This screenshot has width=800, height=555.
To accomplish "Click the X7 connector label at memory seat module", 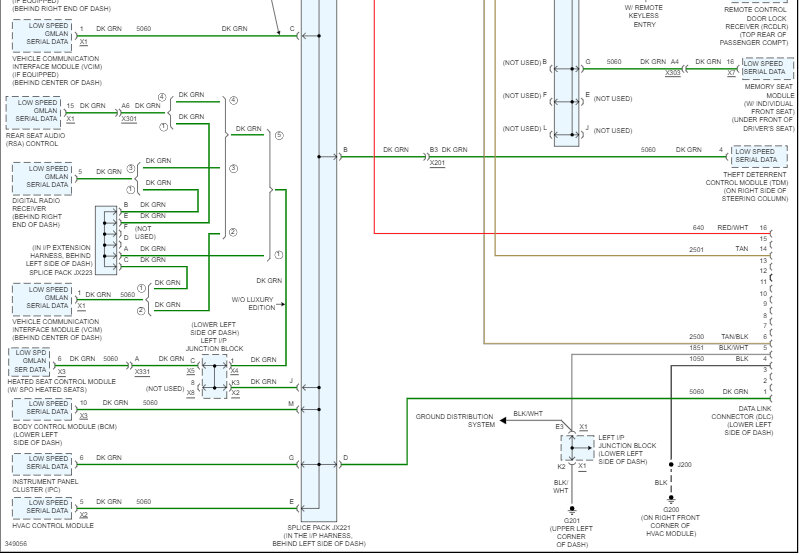I will point(732,73).
